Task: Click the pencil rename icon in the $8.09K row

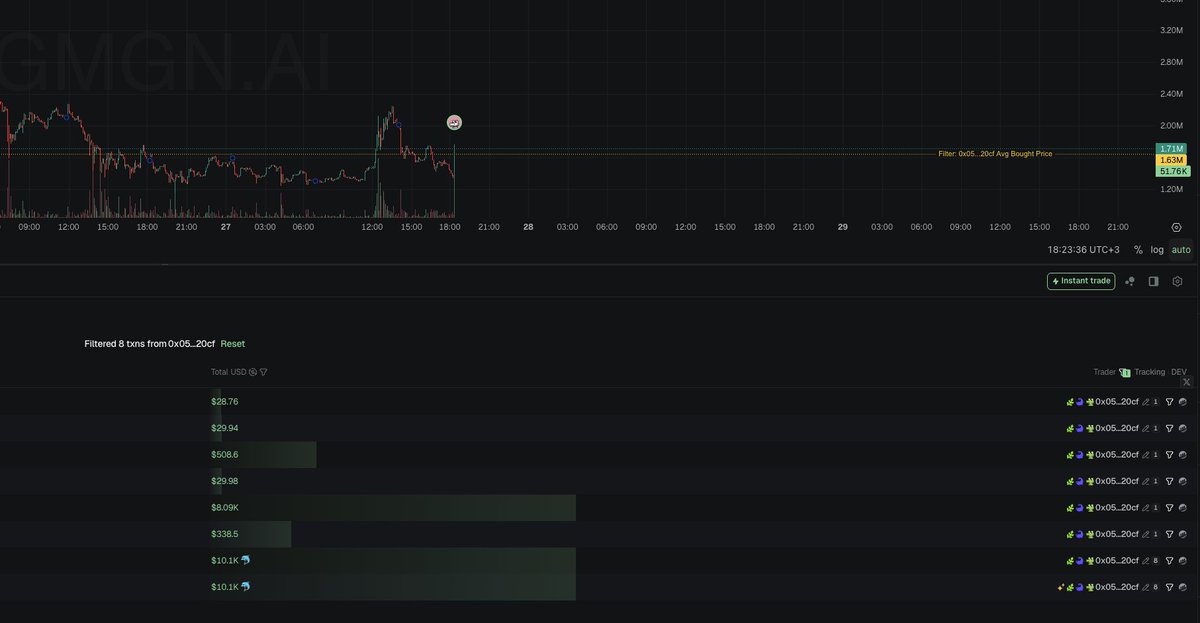Action: 1146,508
